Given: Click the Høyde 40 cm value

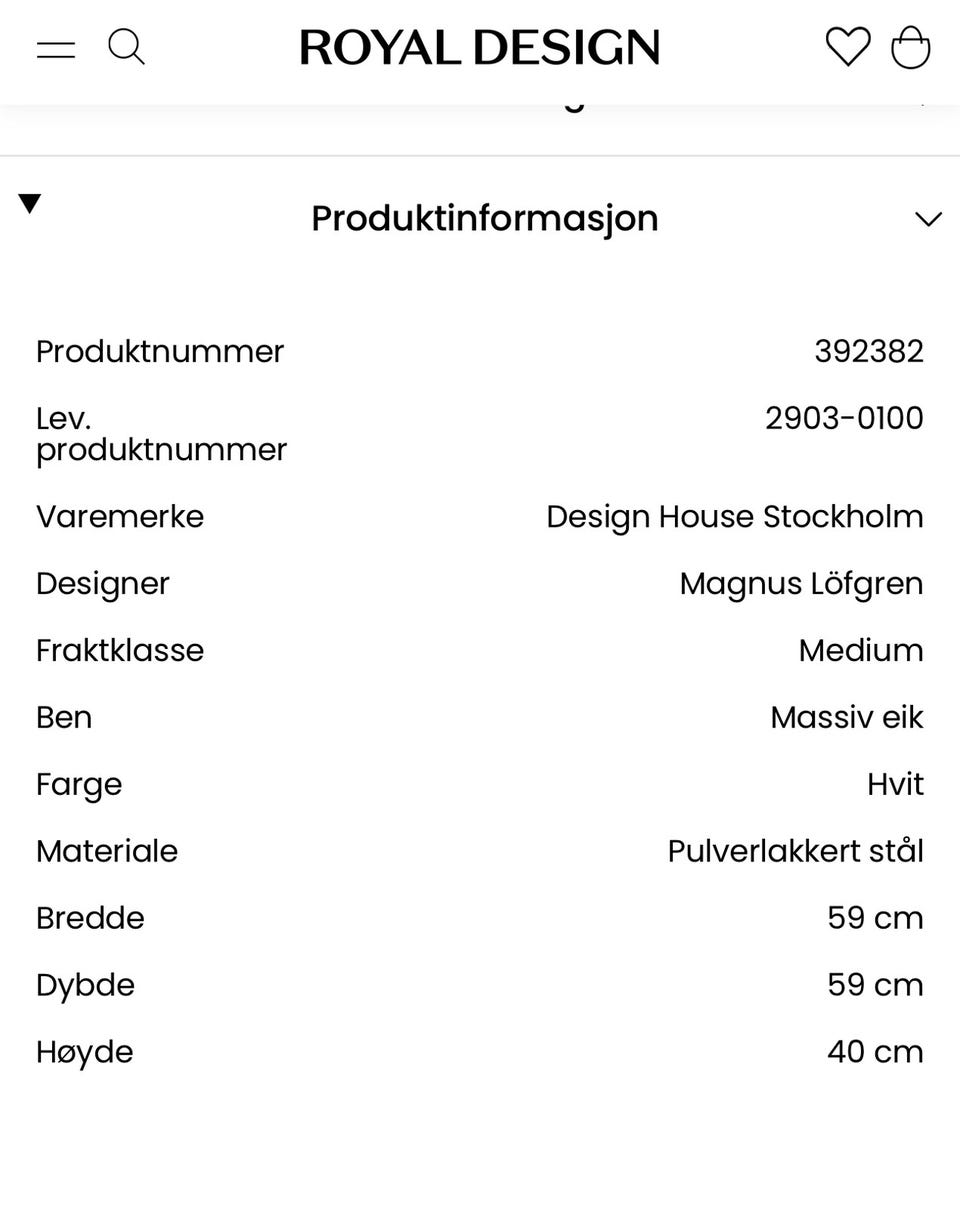Looking at the screenshot, I should click(x=874, y=1053).
